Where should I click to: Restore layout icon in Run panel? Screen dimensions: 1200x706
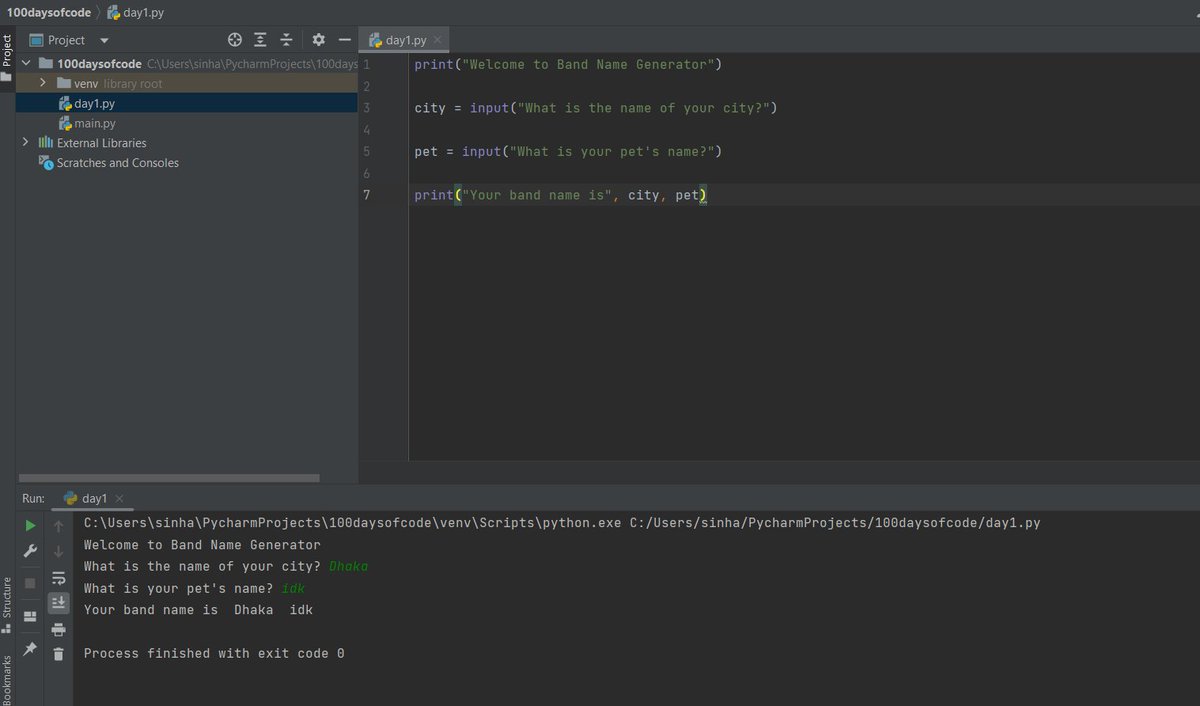pos(30,616)
